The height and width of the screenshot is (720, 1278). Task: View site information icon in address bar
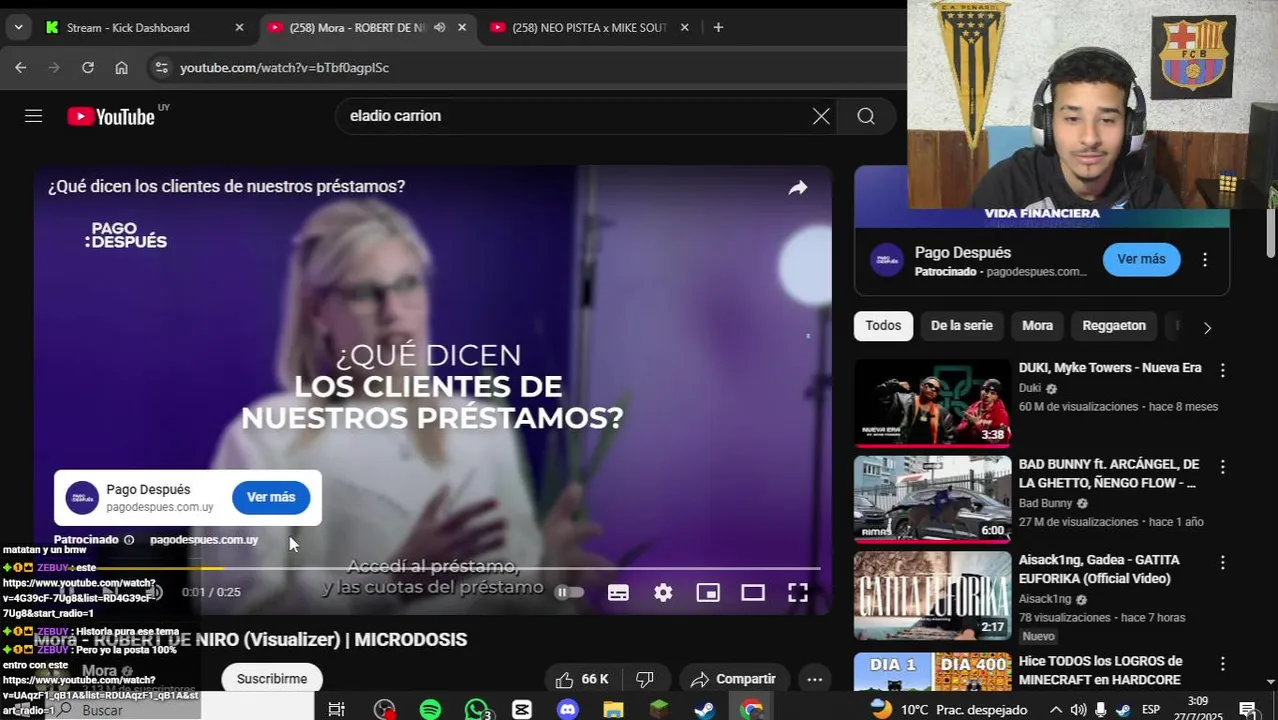(x=160, y=67)
